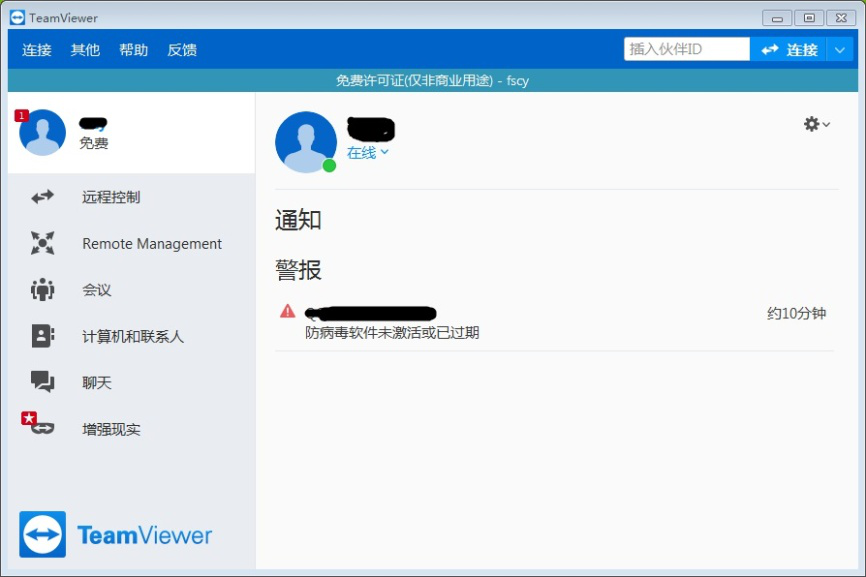Click the red warning triangle alert icon

(287, 311)
